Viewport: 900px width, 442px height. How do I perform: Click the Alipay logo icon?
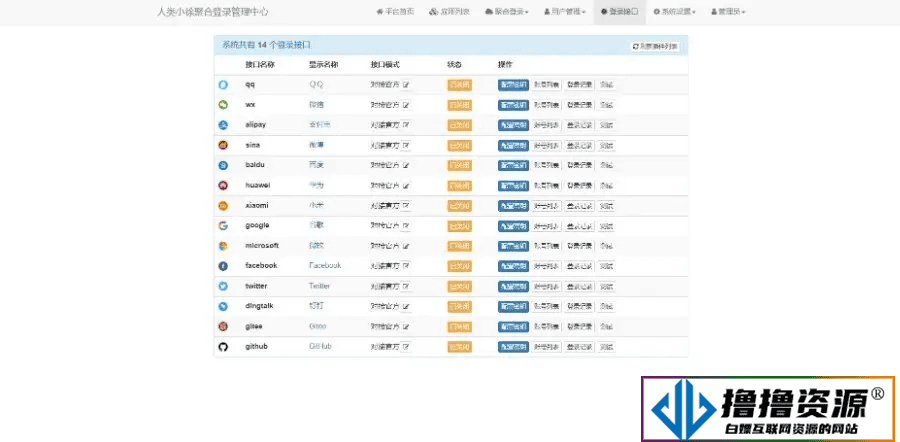coord(223,125)
